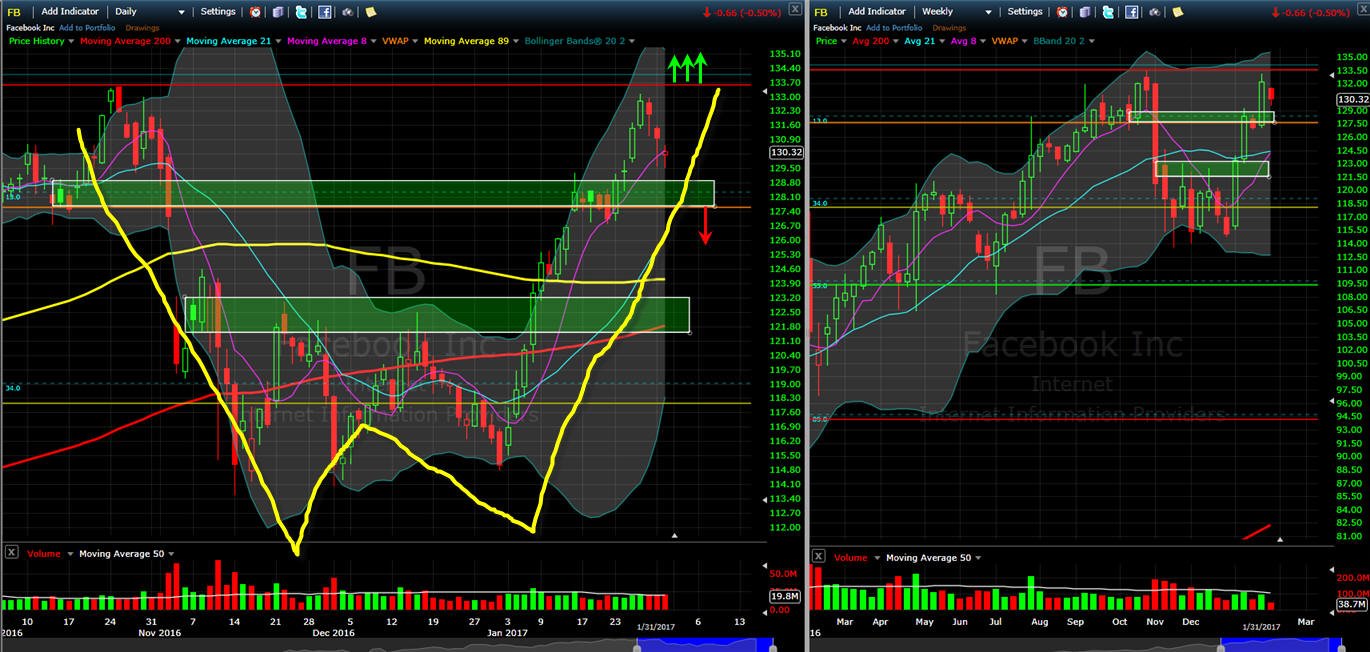Click the stacked pages icon on the weekly chart
Viewport: 1370px width, 652px height.
[x=1085, y=12]
